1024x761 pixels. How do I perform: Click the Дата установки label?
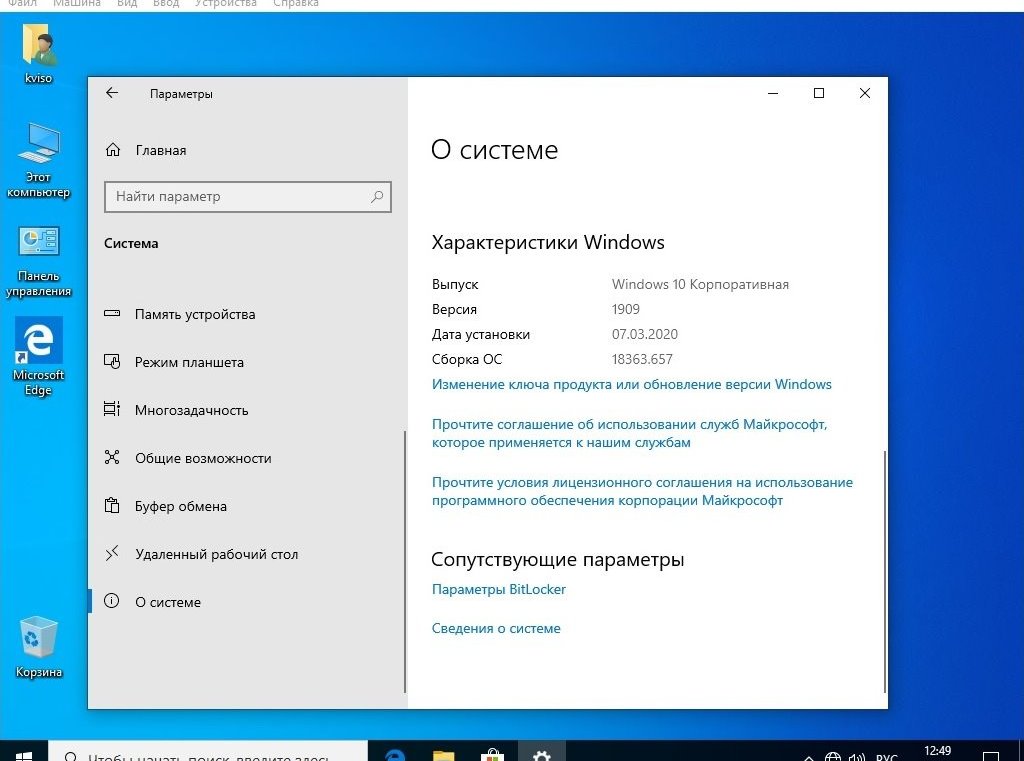(481, 334)
